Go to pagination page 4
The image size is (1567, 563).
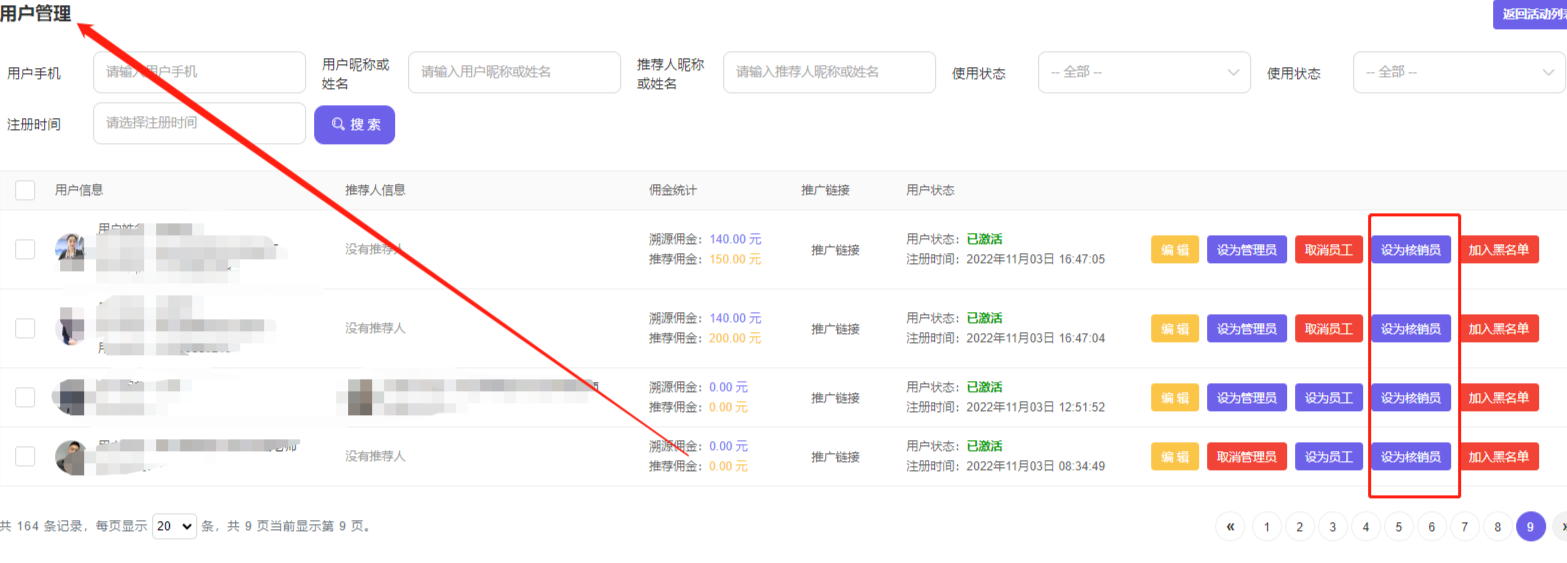(1366, 526)
